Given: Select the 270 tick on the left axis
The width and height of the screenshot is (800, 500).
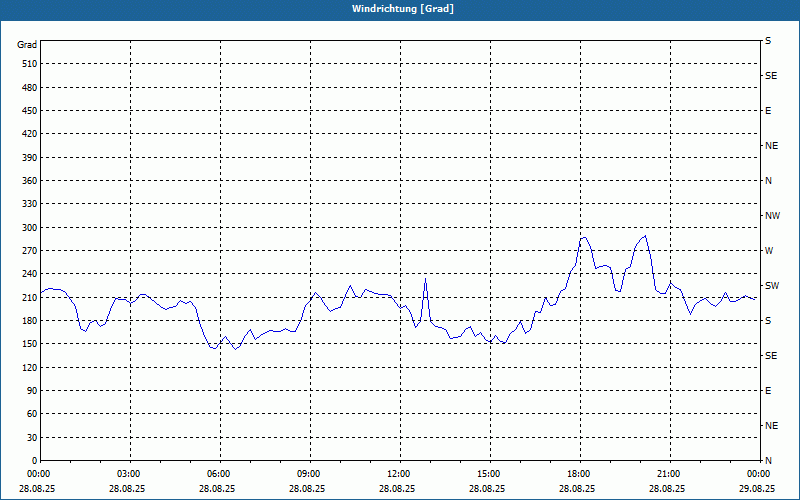Looking at the screenshot, I should (x=28, y=251).
